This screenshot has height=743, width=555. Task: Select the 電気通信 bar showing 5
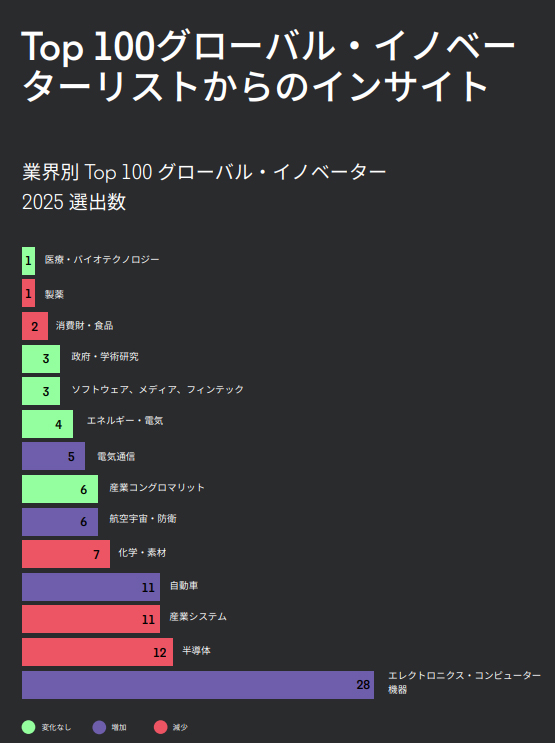tap(54, 456)
